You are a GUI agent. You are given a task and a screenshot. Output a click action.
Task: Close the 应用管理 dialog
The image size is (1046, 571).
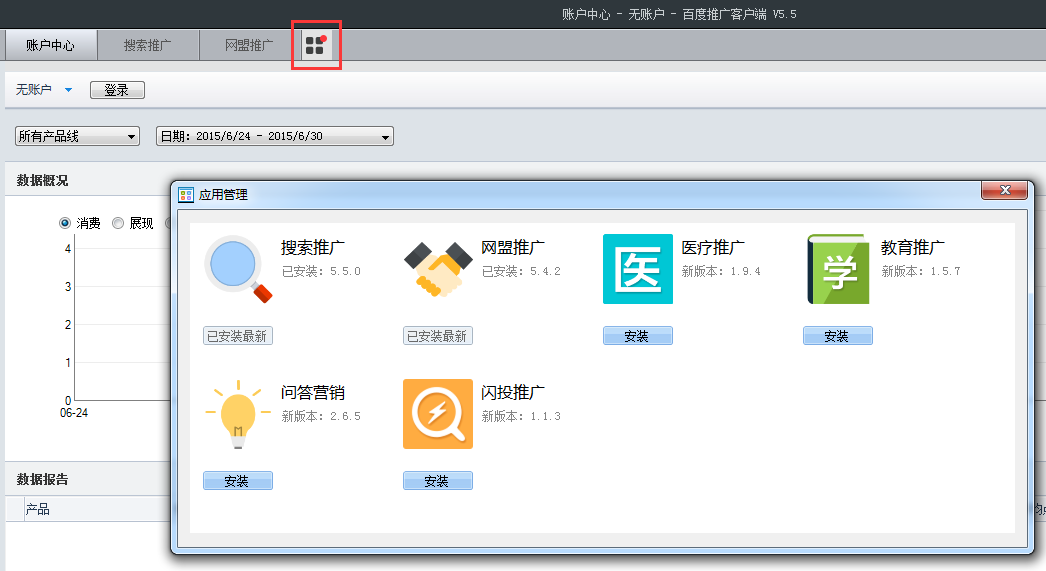click(x=1004, y=190)
